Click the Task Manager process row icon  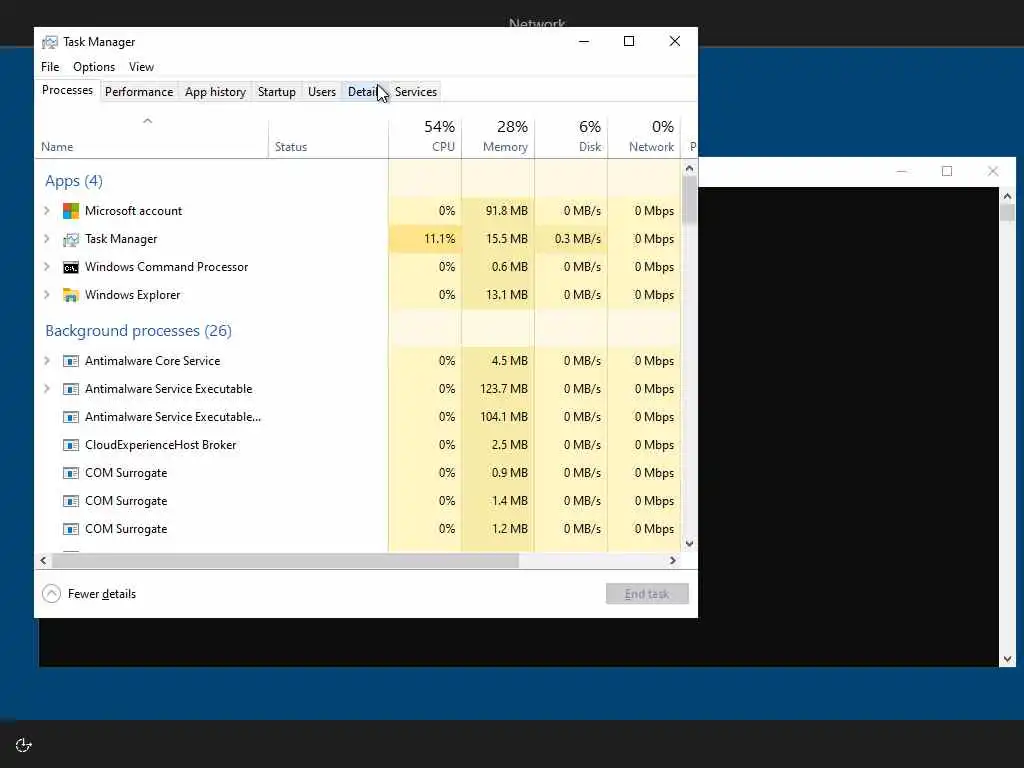click(71, 239)
